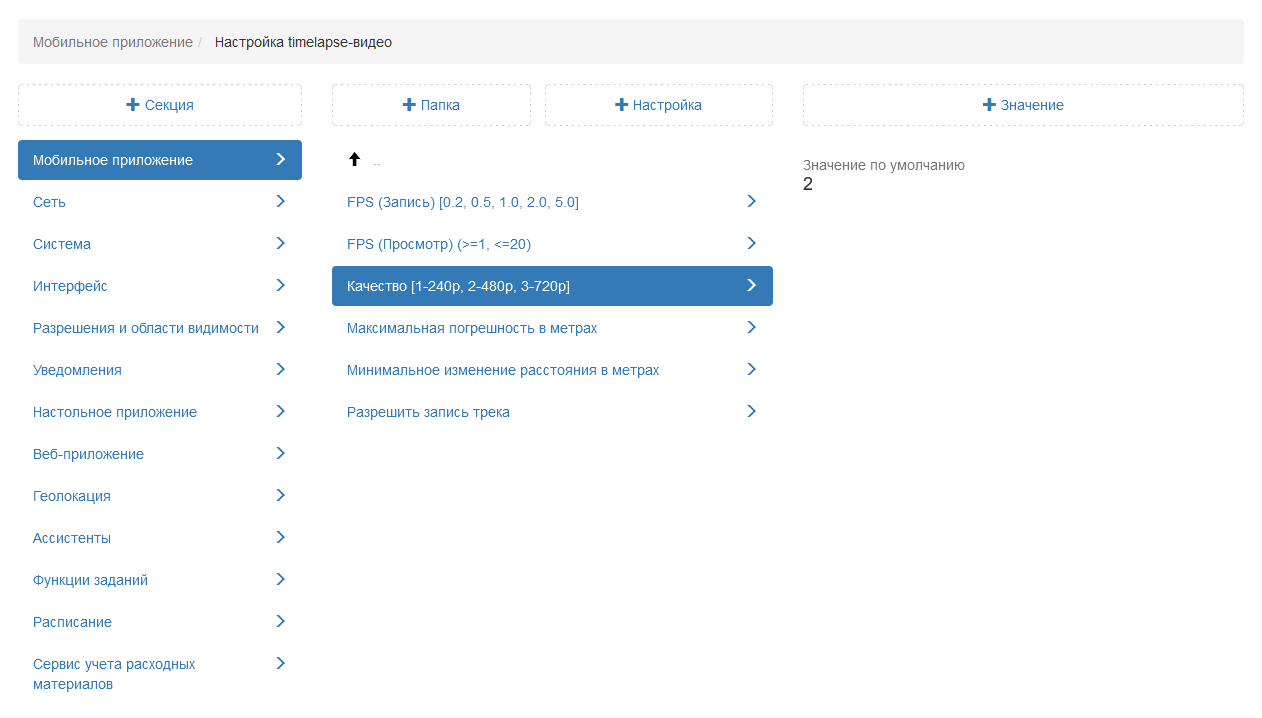
Task: Open Разрешения и области видимости section
Action: (146, 328)
